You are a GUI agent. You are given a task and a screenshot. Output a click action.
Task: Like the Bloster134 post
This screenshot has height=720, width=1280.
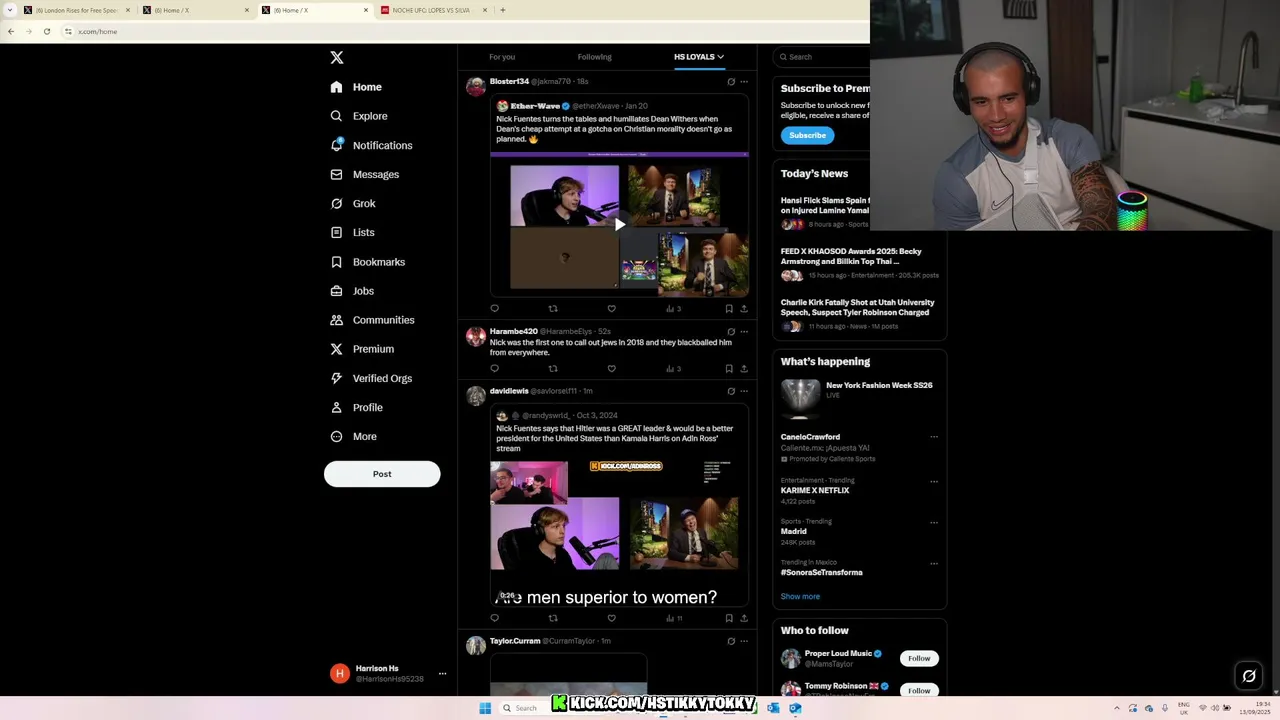pos(612,309)
